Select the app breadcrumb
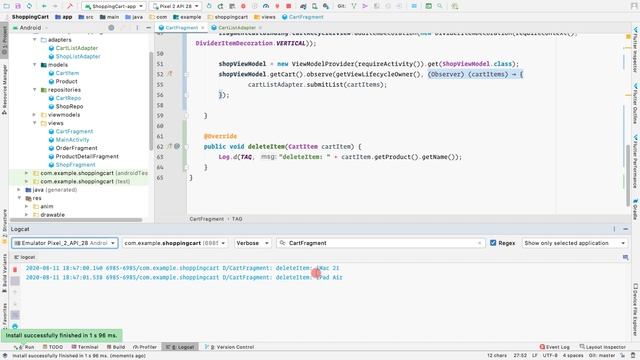The width and height of the screenshot is (640, 360). tap(64, 17)
